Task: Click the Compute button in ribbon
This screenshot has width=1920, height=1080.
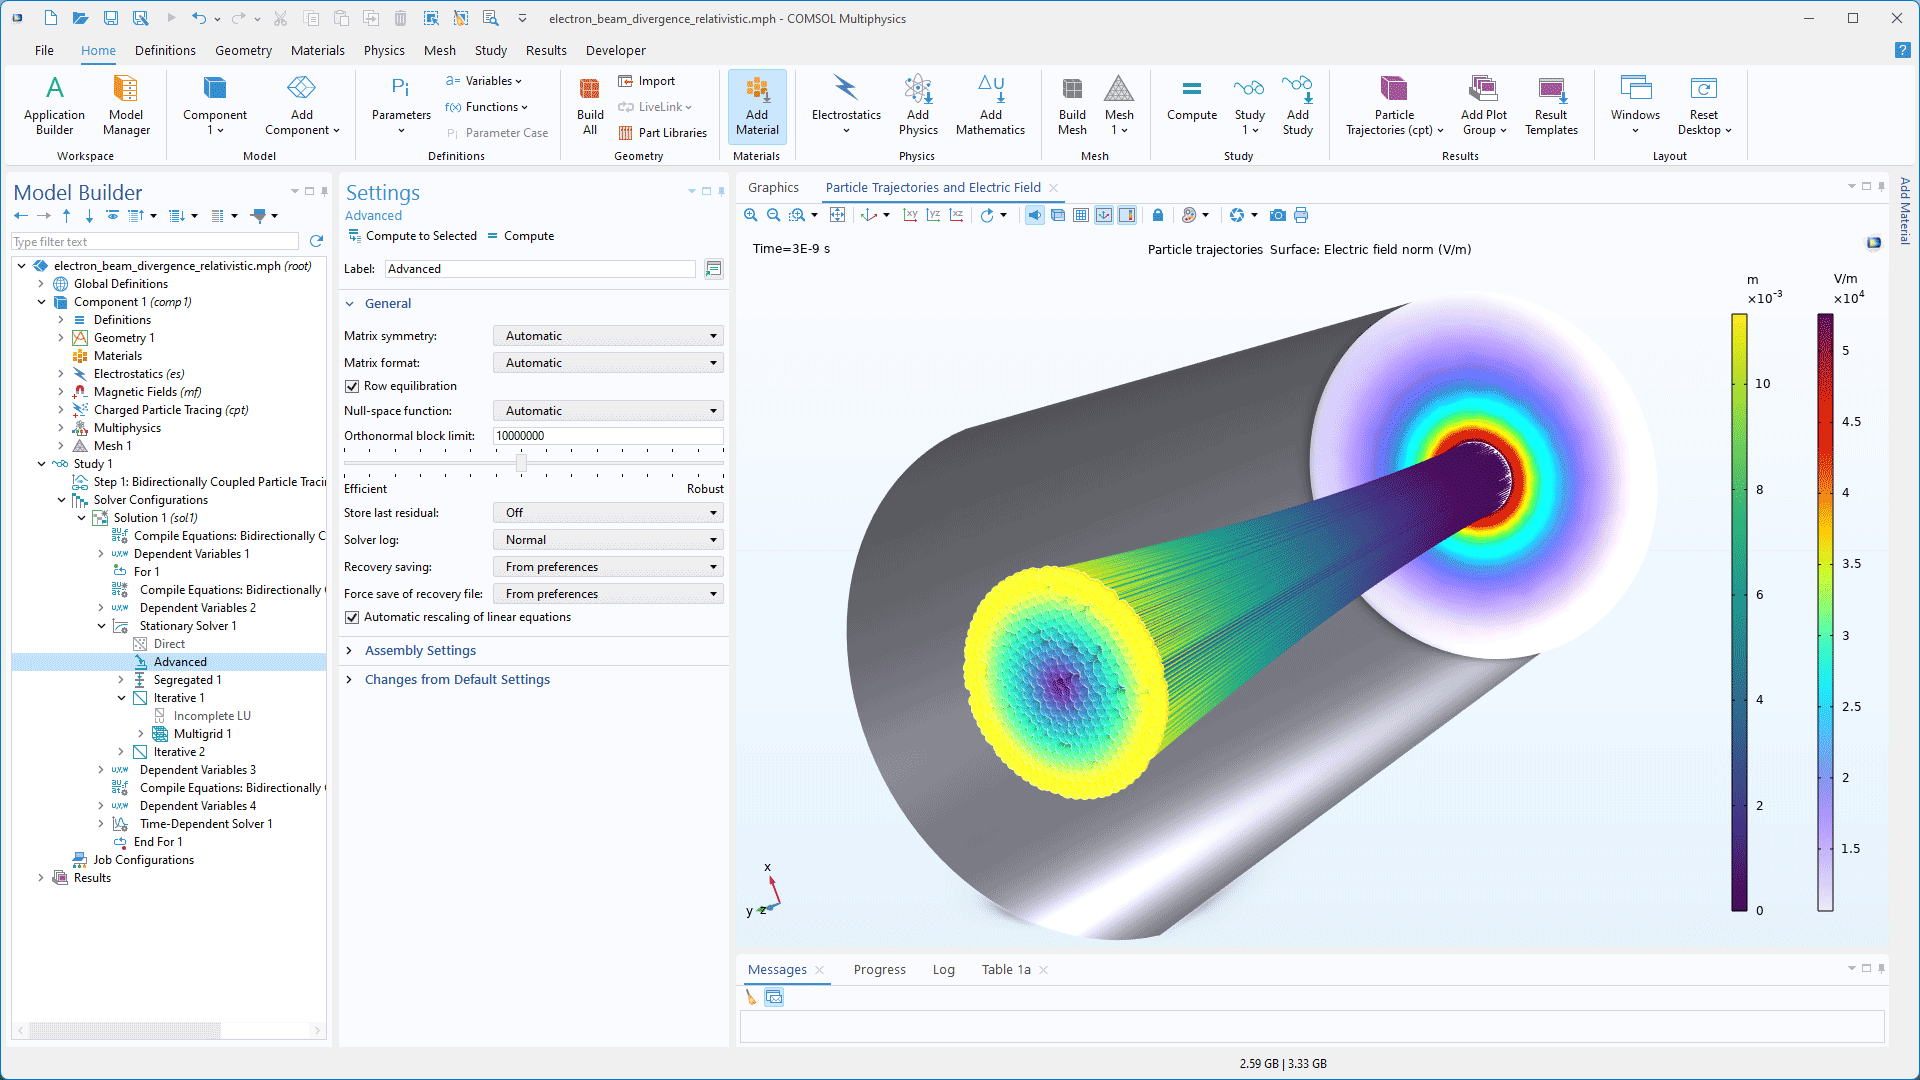Action: (x=1192, y=100)
